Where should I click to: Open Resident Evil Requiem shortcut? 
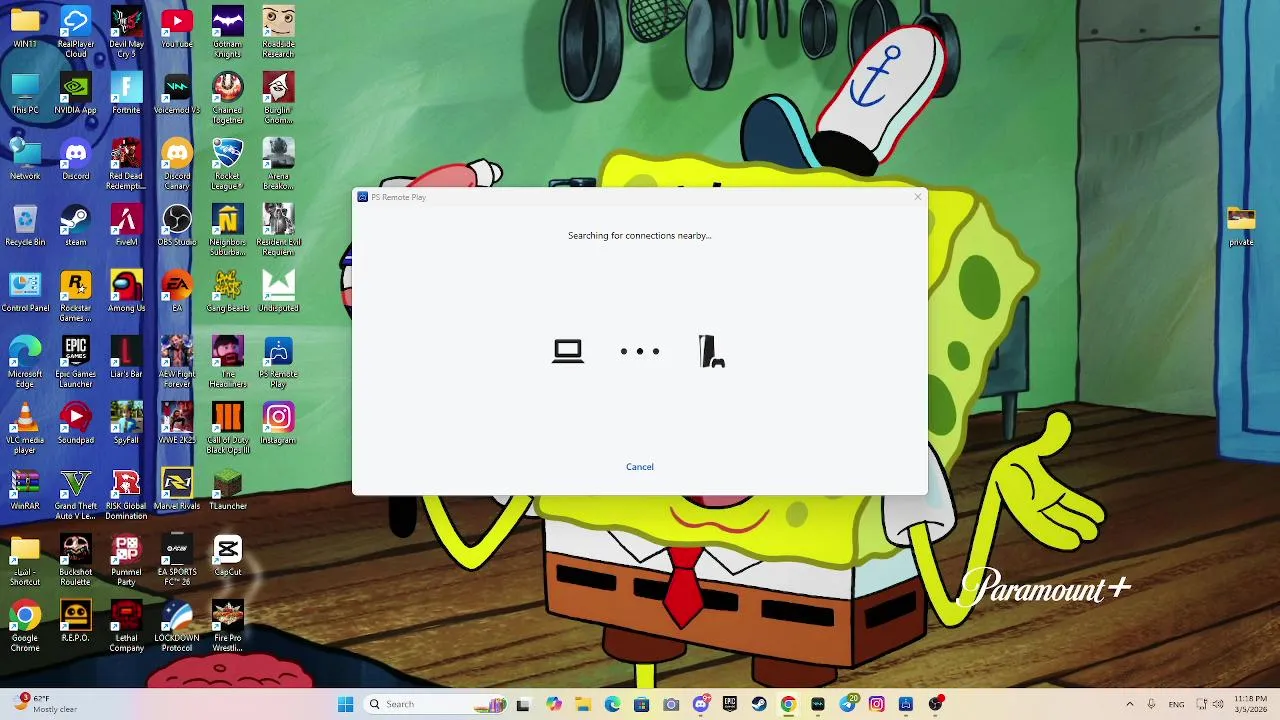coord(278,230)
